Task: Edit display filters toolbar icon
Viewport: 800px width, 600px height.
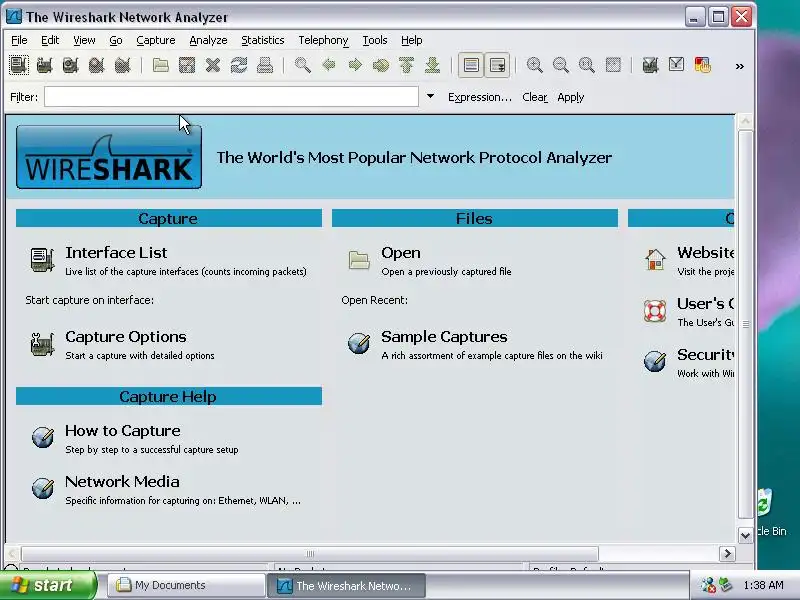Action: point(677,65)
